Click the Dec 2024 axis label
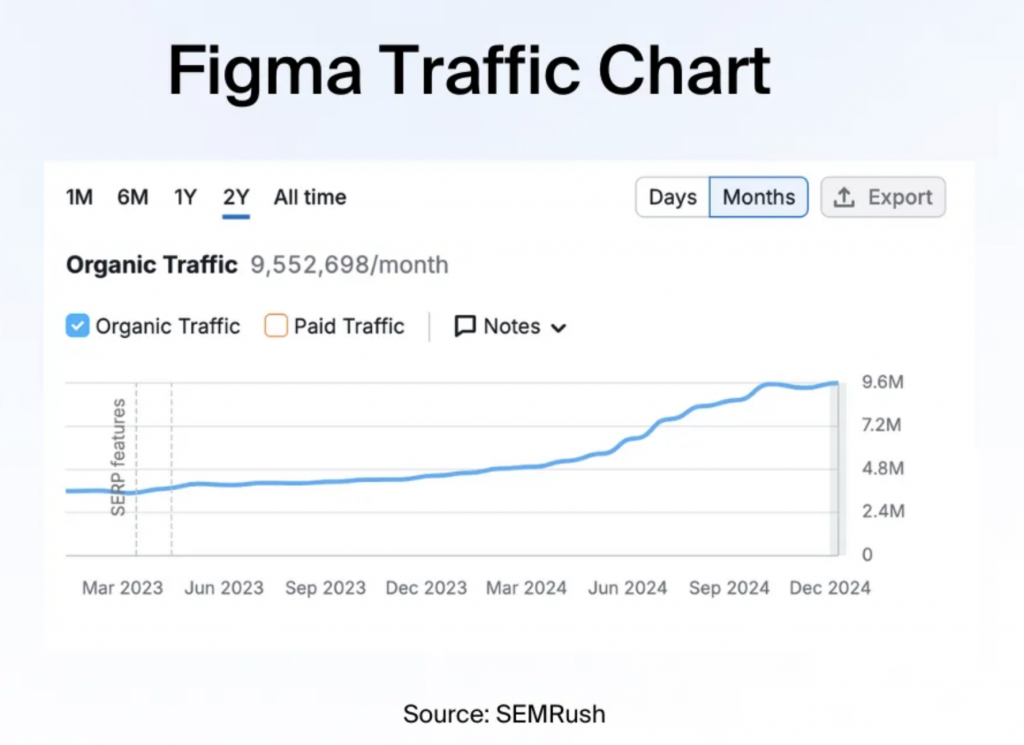This screenshot has width=1024, height=745. tap(830, 588)
